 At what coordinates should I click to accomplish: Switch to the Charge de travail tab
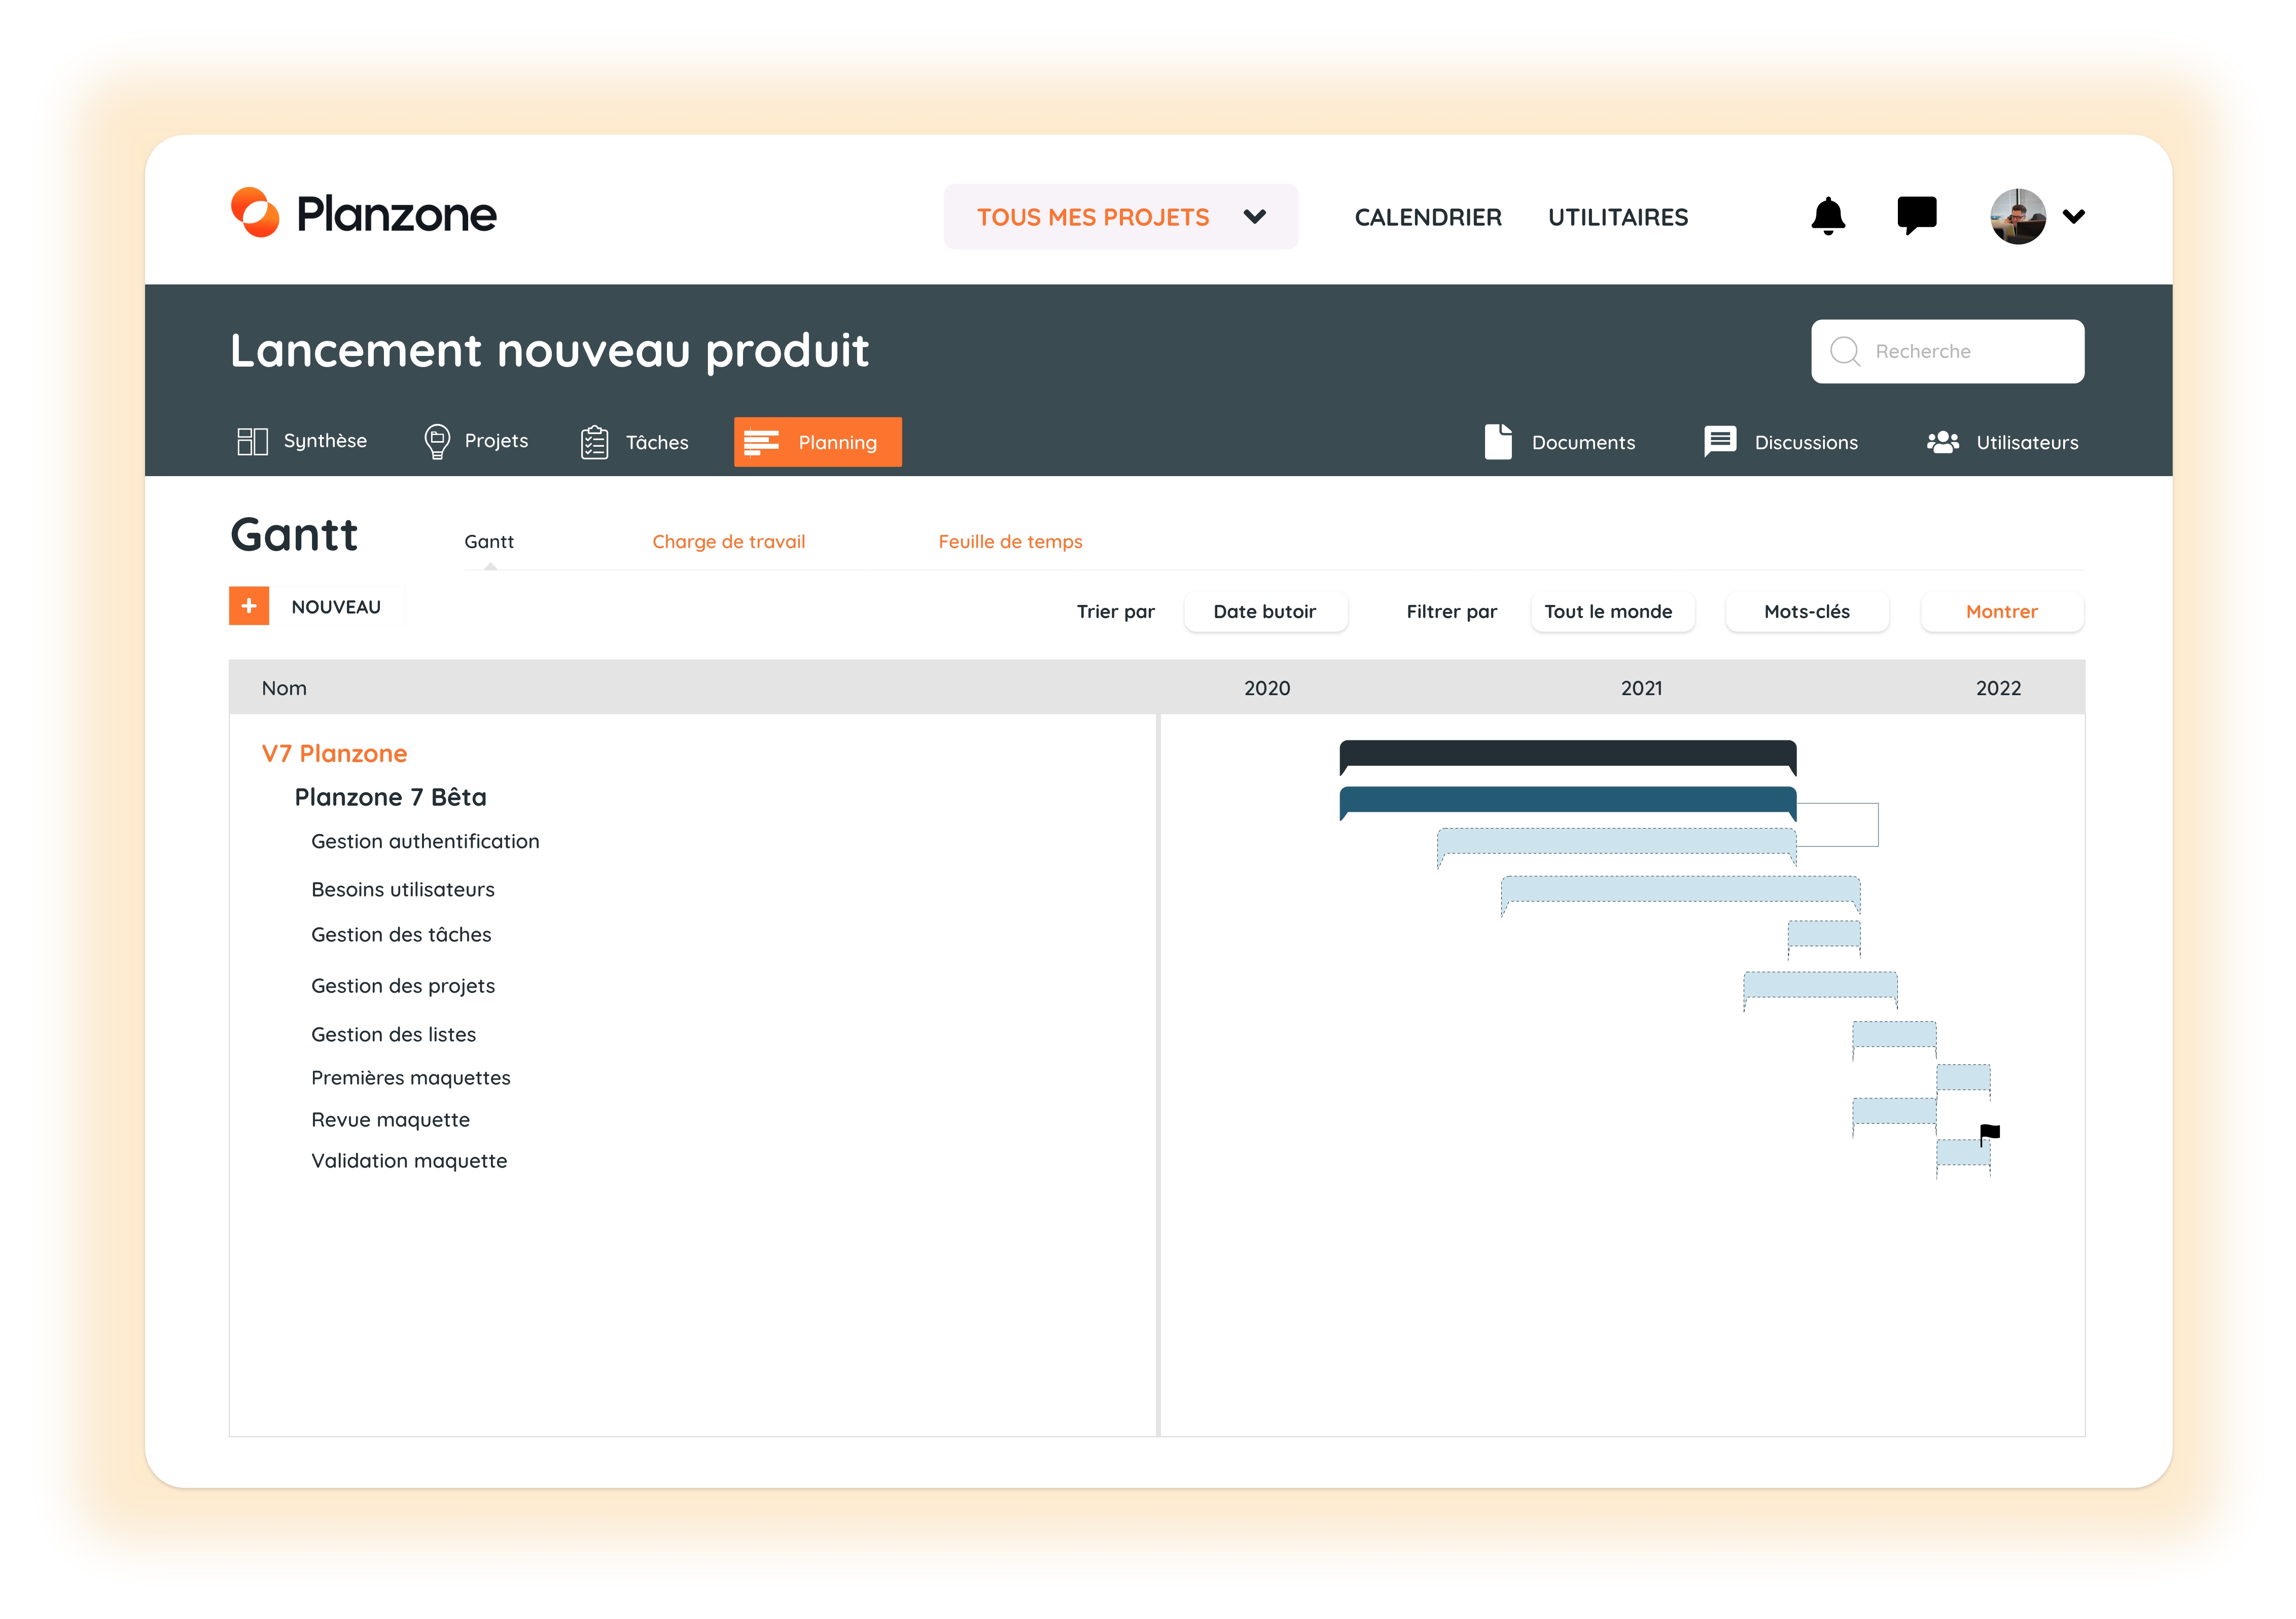728,542
